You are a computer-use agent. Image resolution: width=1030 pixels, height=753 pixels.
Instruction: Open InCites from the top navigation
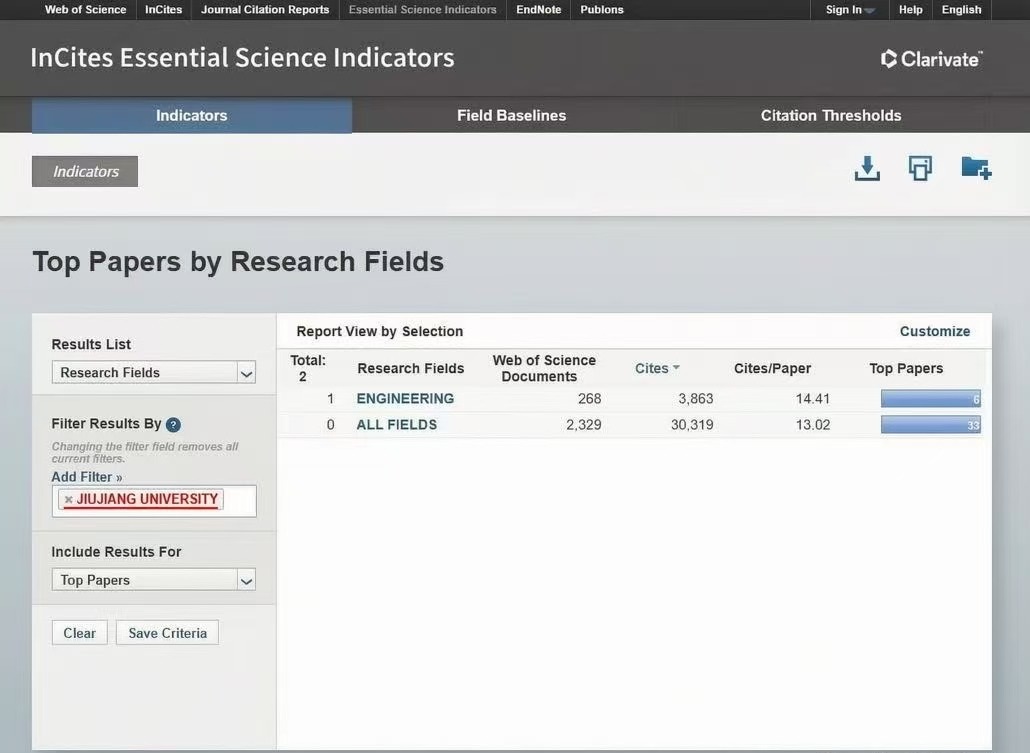(164, 10)
